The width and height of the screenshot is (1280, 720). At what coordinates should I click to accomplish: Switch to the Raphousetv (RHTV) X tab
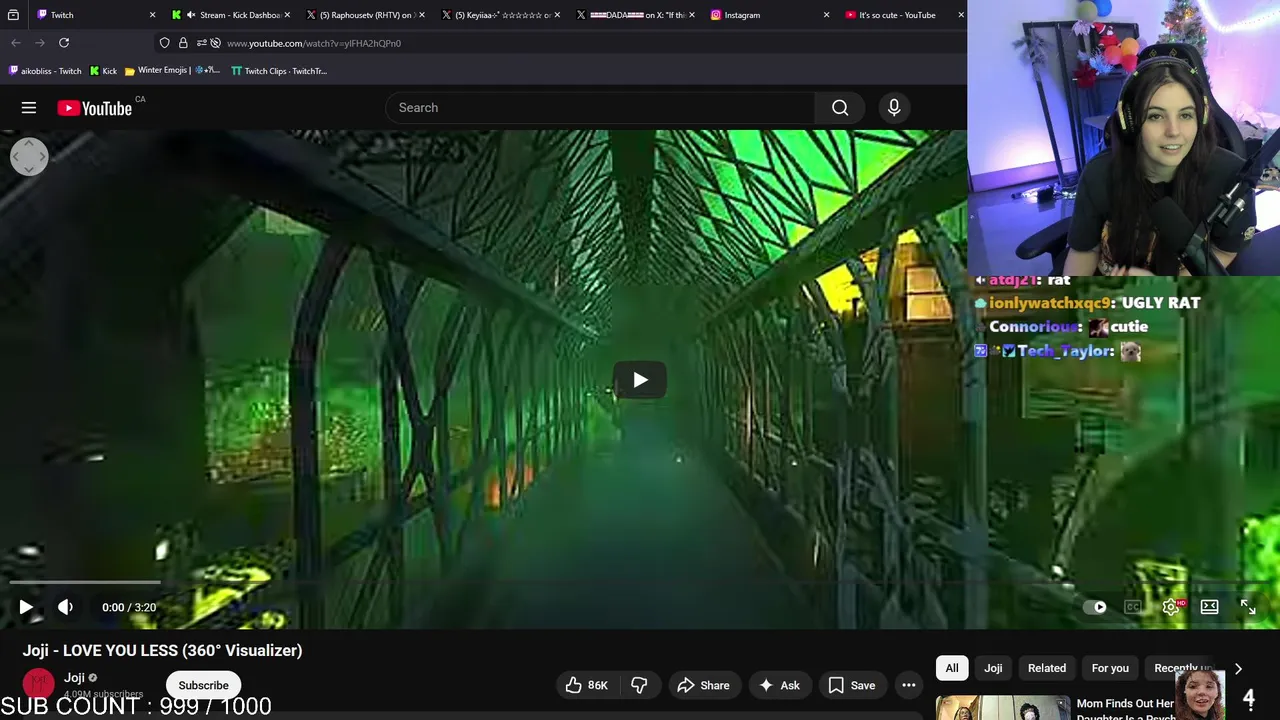coord(366,15)
